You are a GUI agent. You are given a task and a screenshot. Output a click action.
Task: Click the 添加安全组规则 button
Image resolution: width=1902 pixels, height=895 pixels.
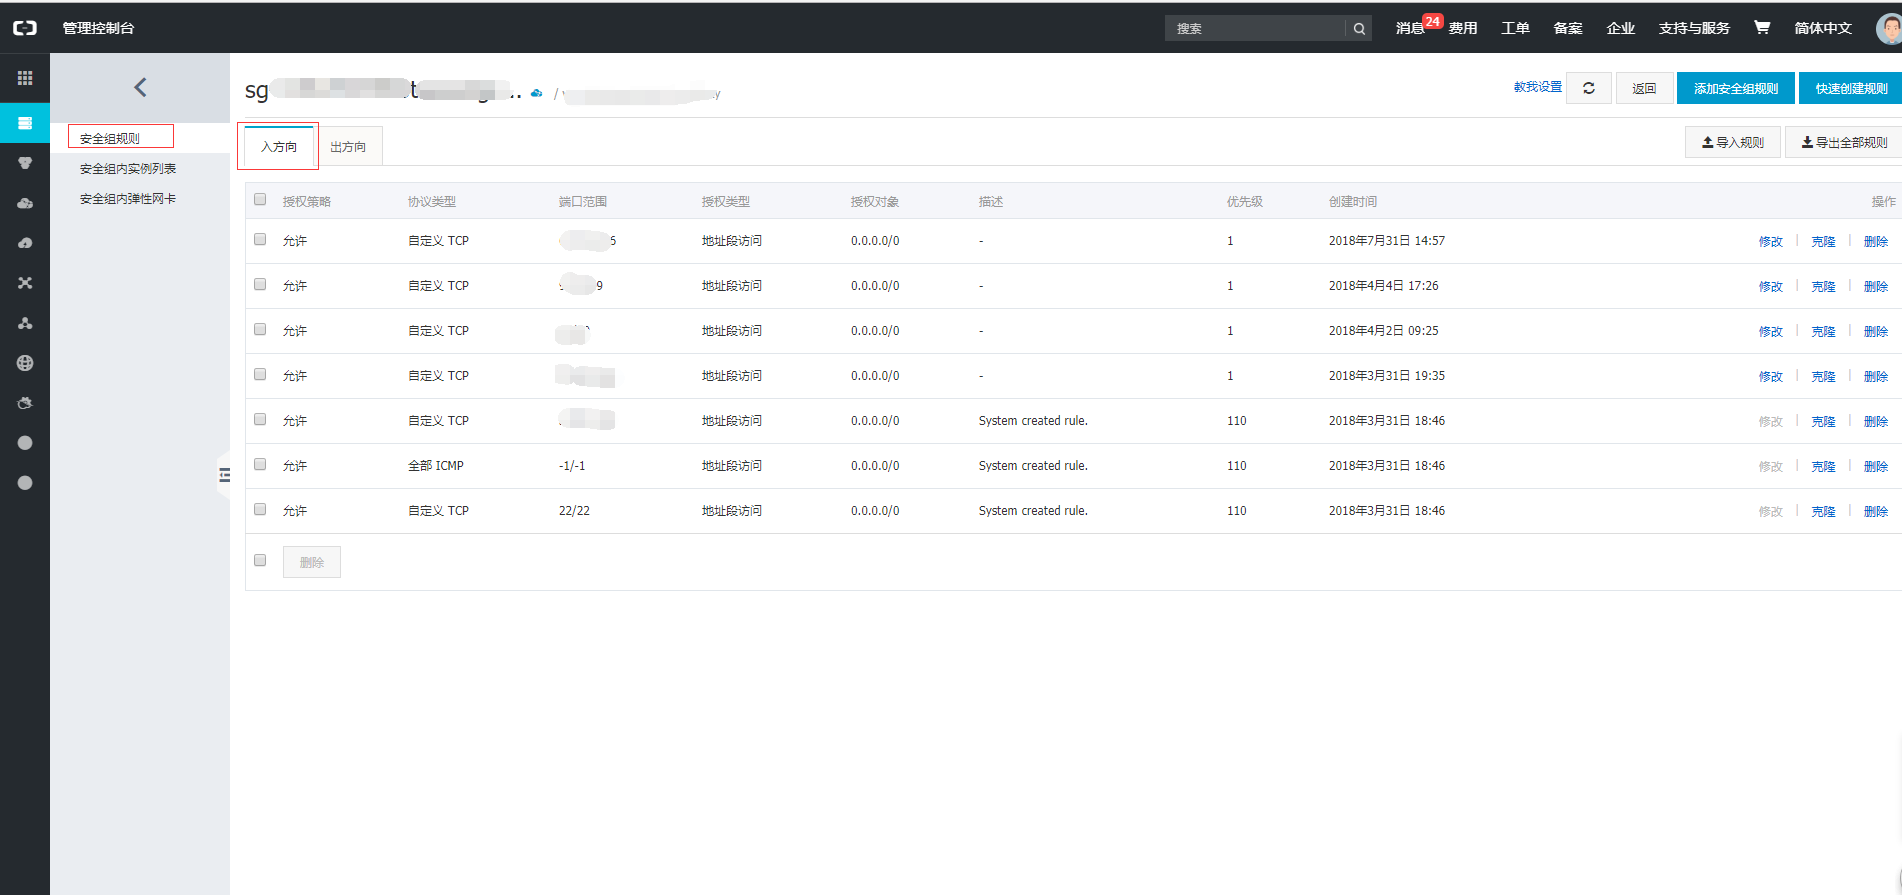1735,88
